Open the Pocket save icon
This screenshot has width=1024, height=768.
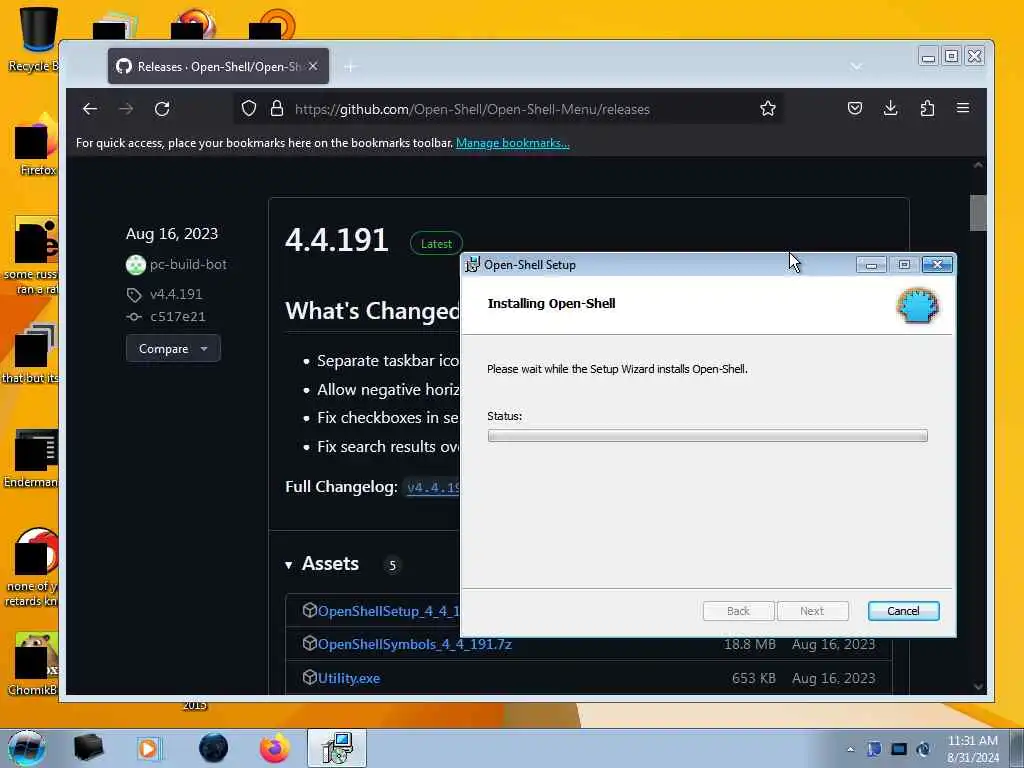(x=855, y=108)
